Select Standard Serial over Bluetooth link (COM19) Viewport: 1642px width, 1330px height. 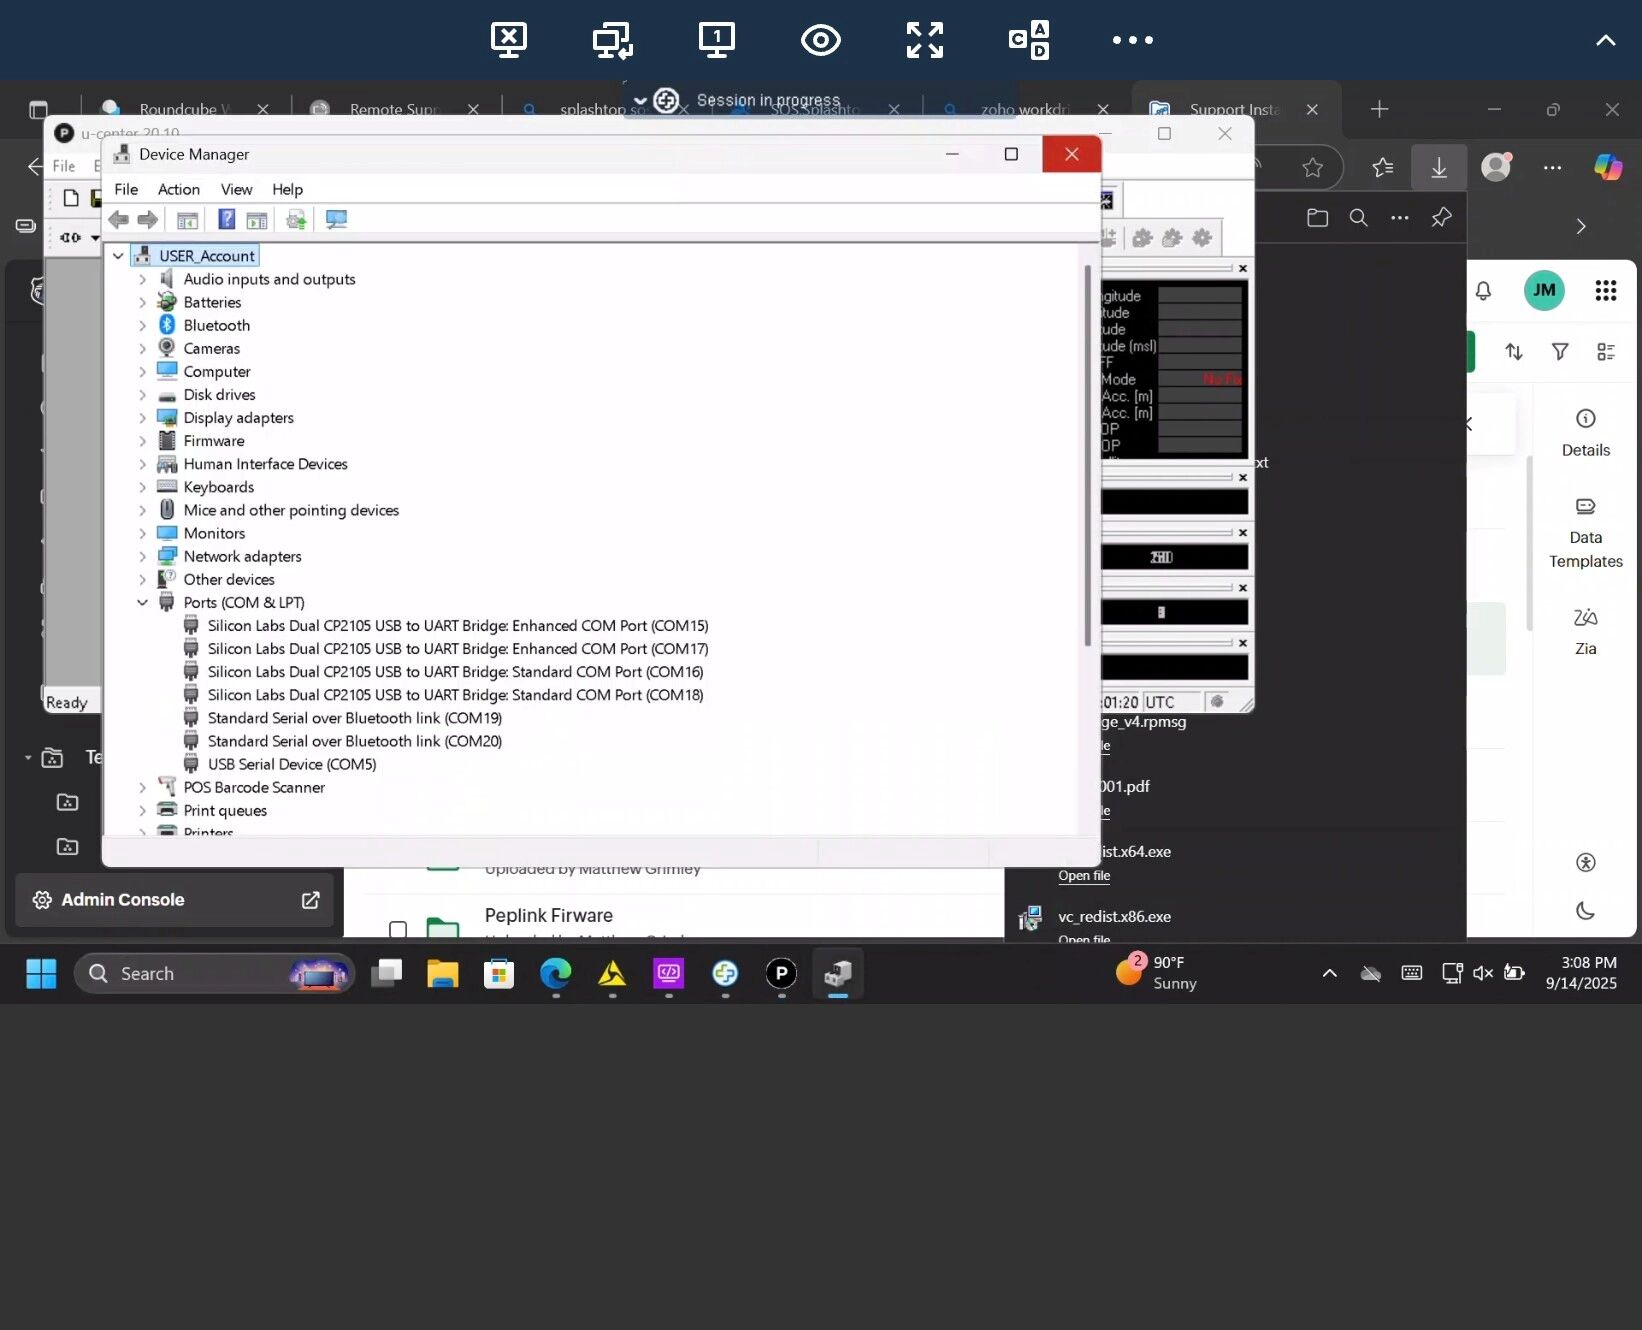pos(355,719)
